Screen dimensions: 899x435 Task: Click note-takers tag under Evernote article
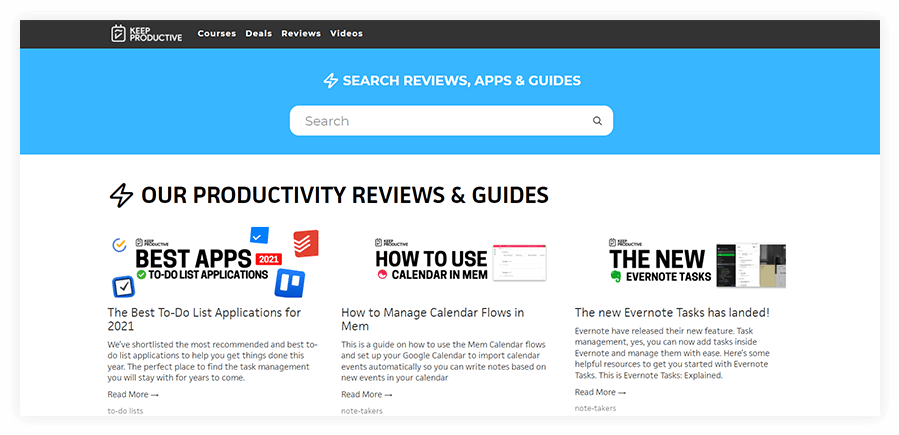pos(596,409)
